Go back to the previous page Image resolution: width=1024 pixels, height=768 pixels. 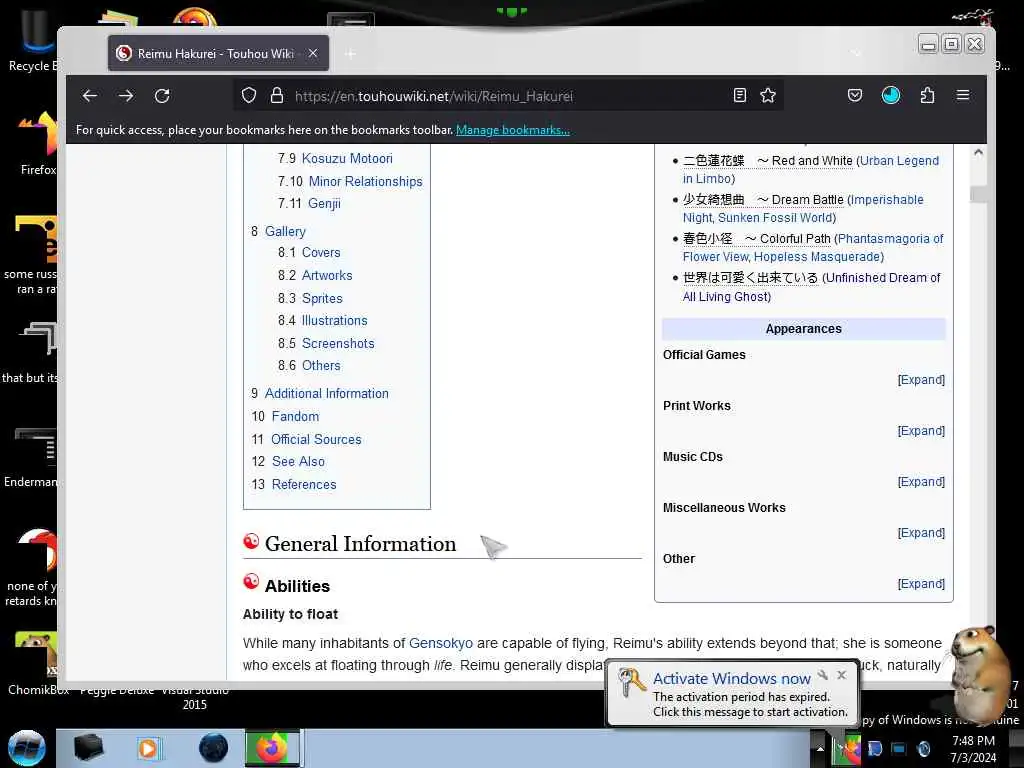pos(90,96)
